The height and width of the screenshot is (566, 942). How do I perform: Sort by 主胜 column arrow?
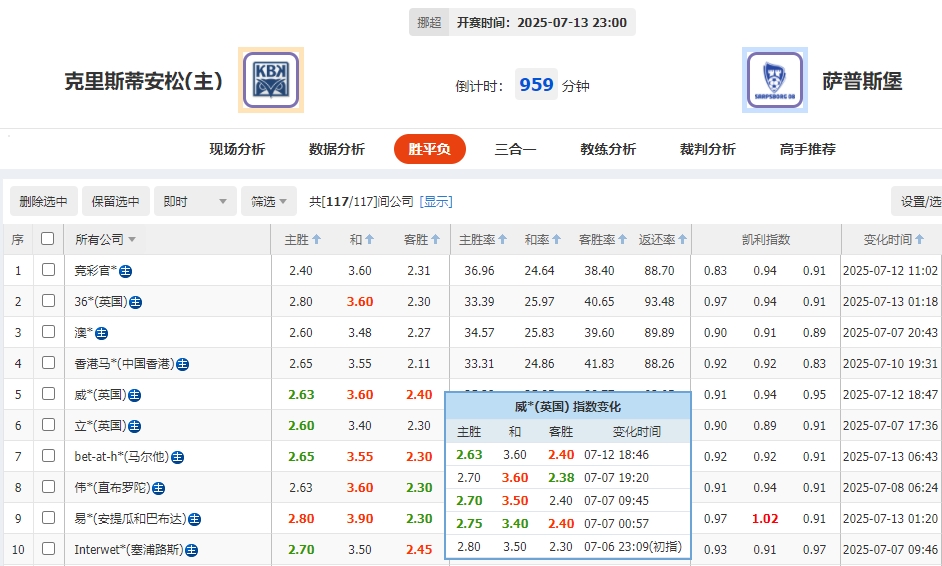tap(316, 240)
